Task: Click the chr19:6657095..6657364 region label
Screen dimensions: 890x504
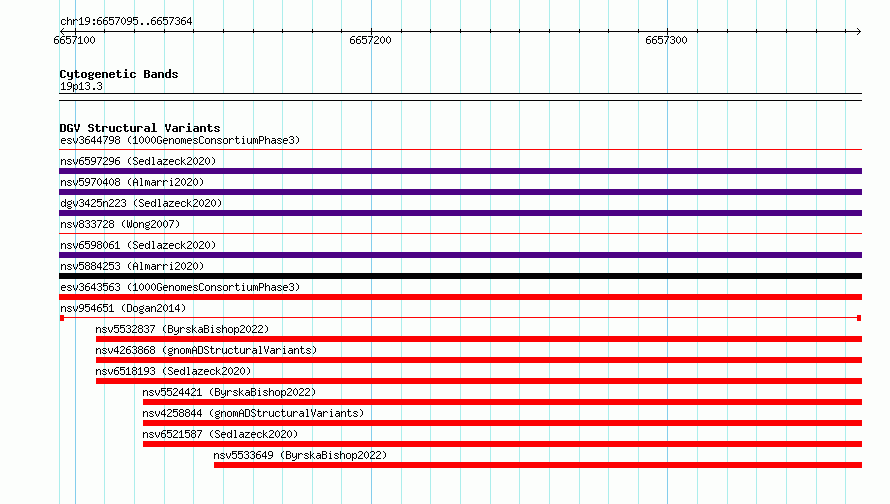Action: coord(126,21)
